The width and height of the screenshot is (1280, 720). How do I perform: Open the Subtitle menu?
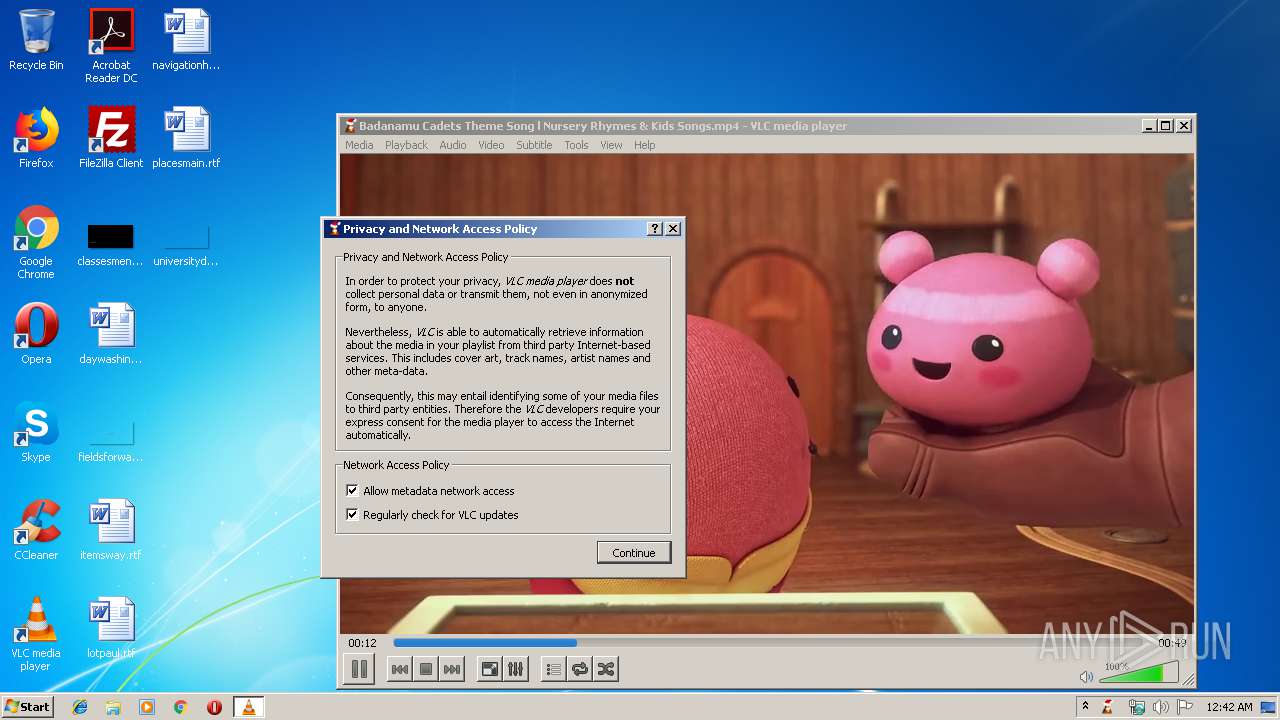point(534,145)
